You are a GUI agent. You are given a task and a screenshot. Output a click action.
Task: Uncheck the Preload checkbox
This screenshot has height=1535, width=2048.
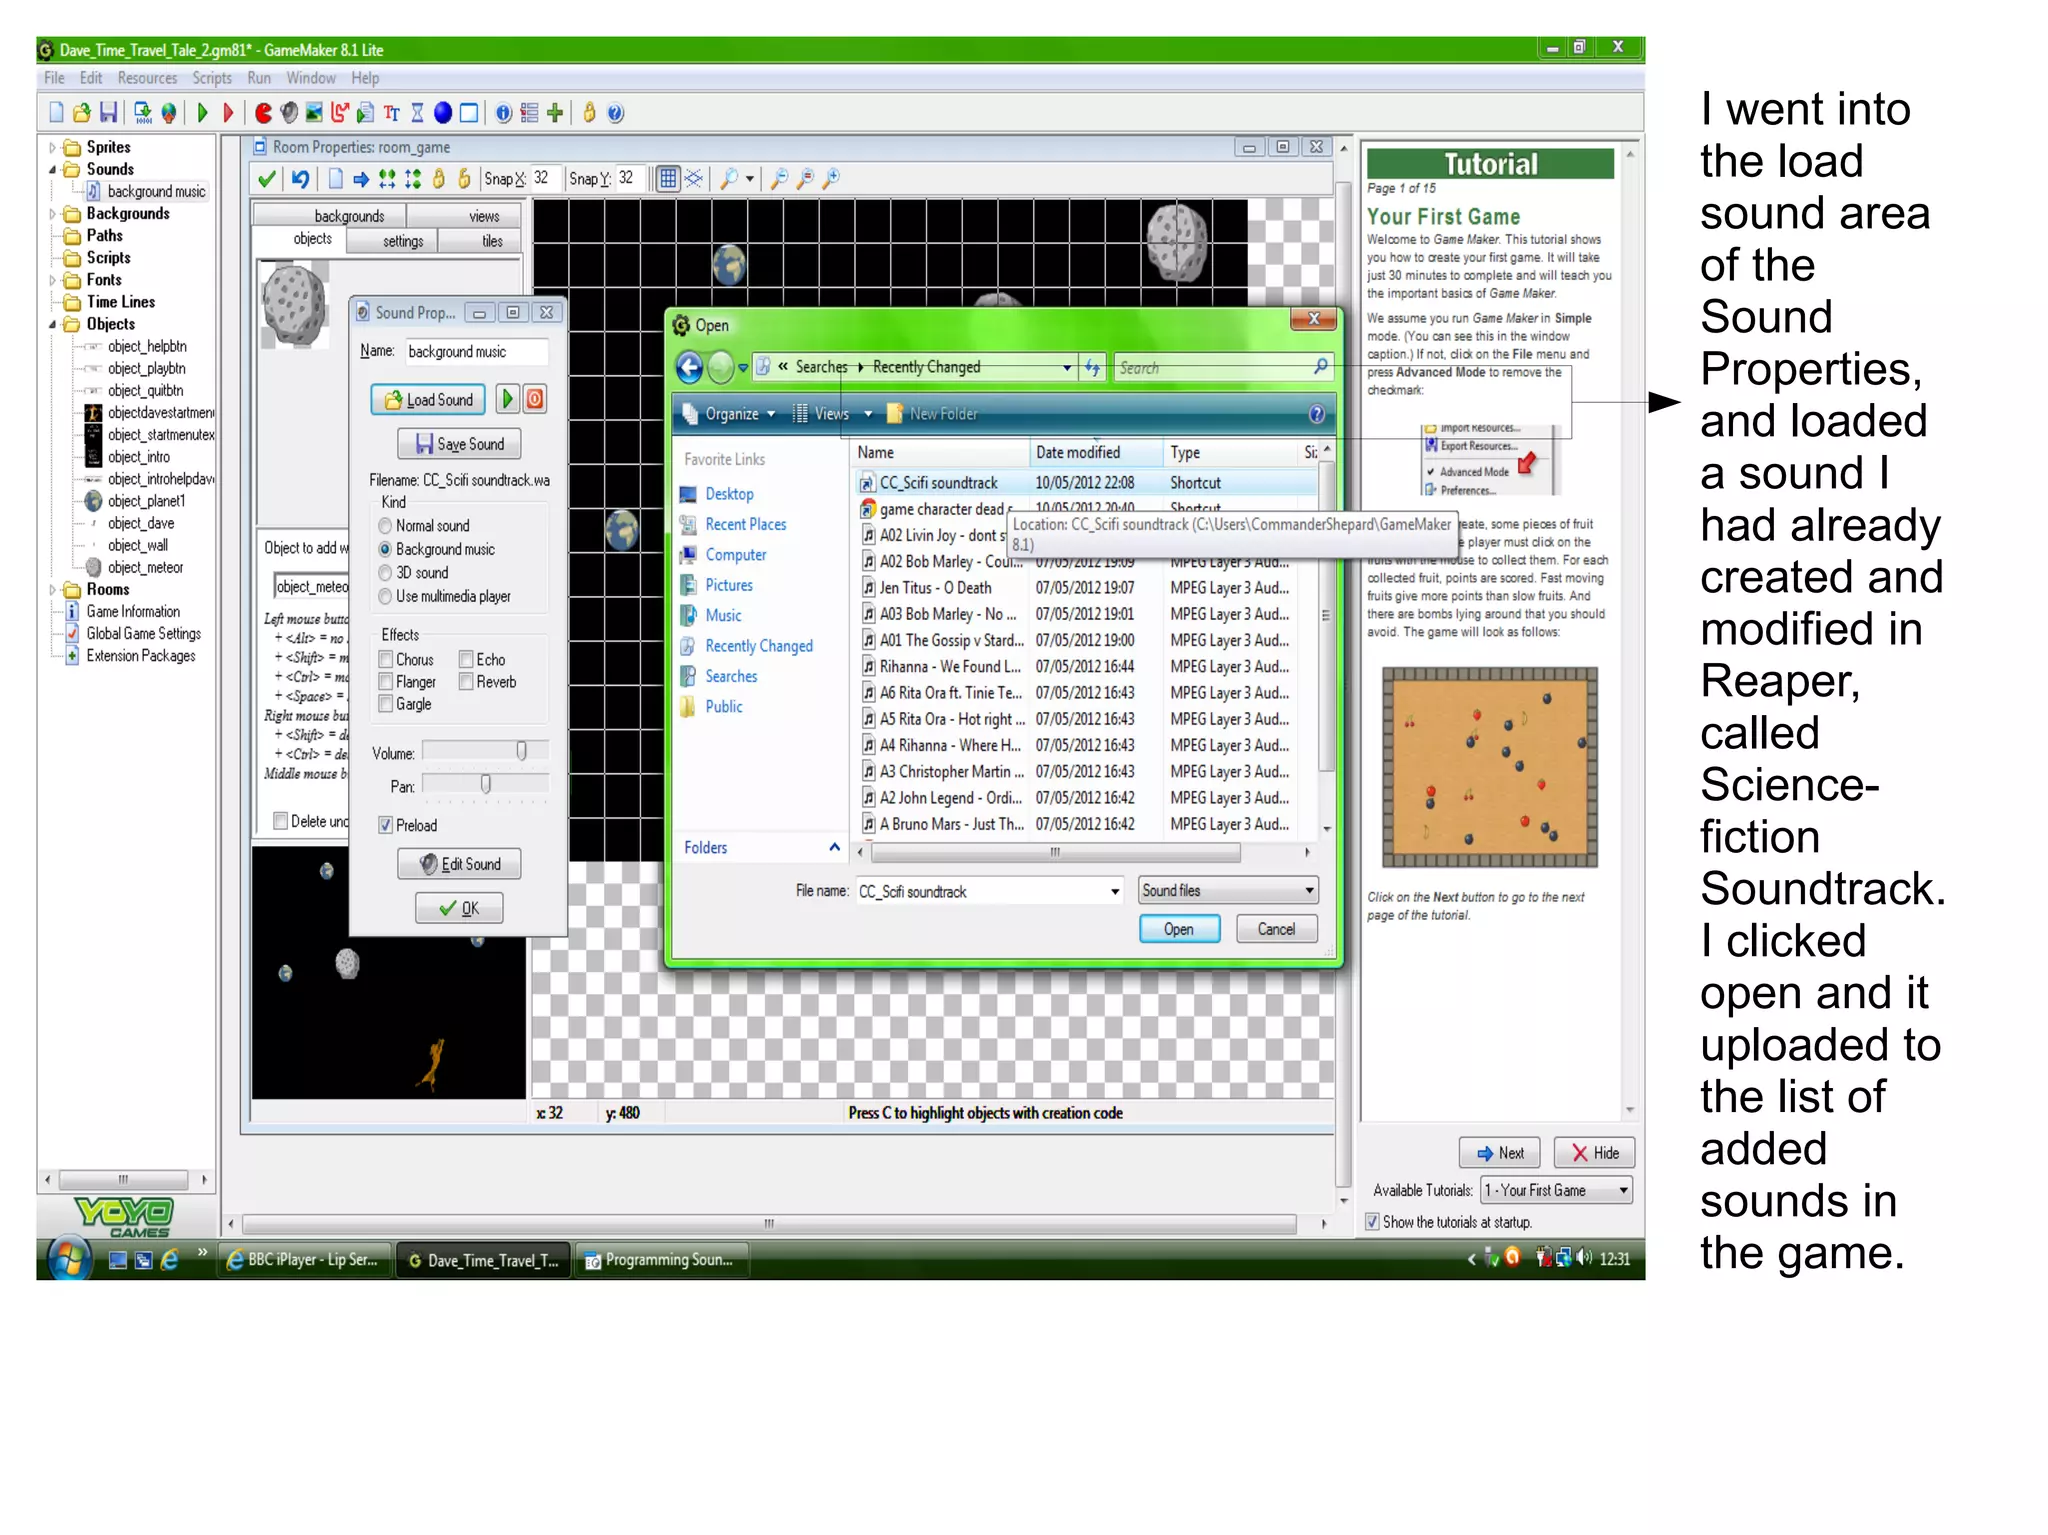tap(386, 826)
